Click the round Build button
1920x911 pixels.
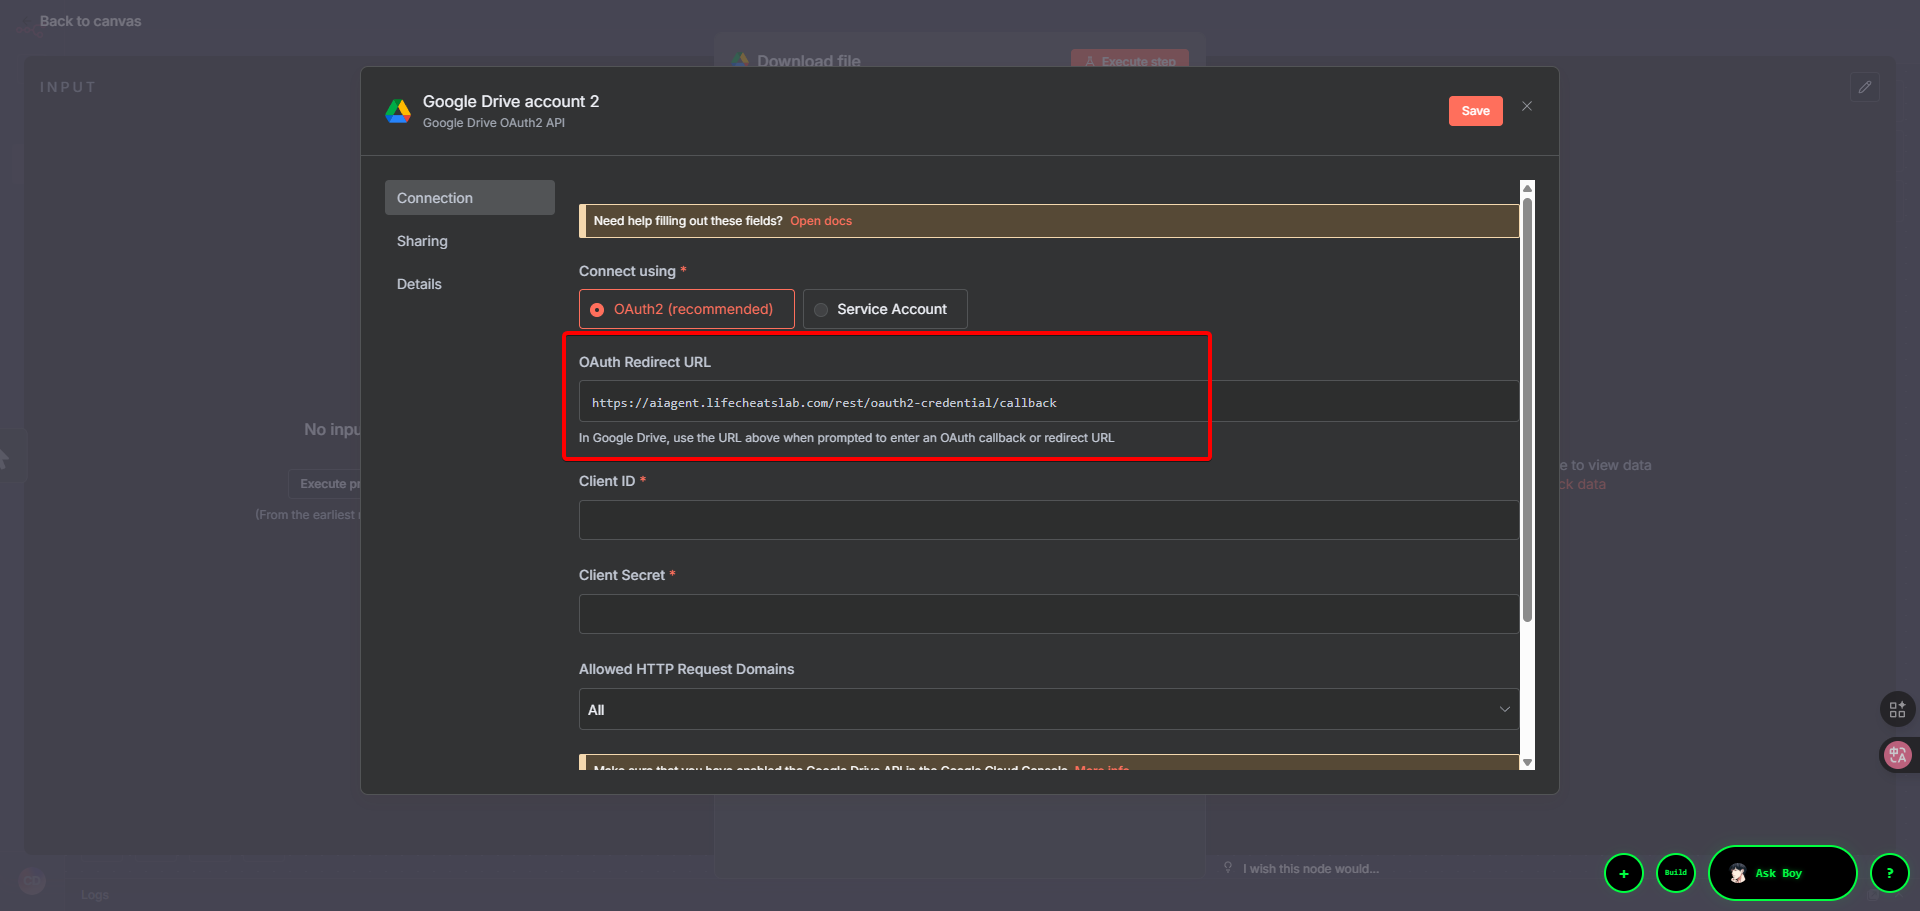click(x=1675, y=873)
